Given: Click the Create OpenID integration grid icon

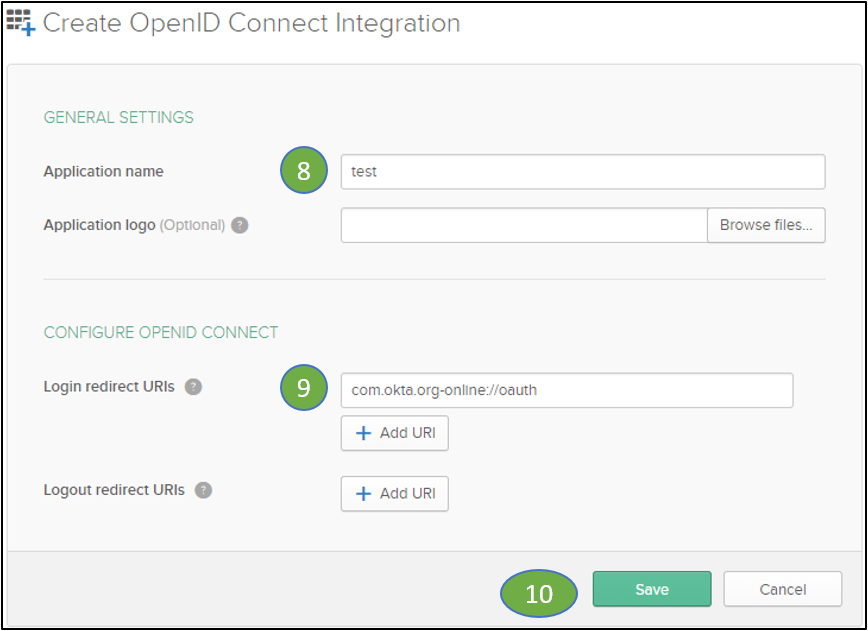Looking at the screenshot, I should (x=21, y=23).
